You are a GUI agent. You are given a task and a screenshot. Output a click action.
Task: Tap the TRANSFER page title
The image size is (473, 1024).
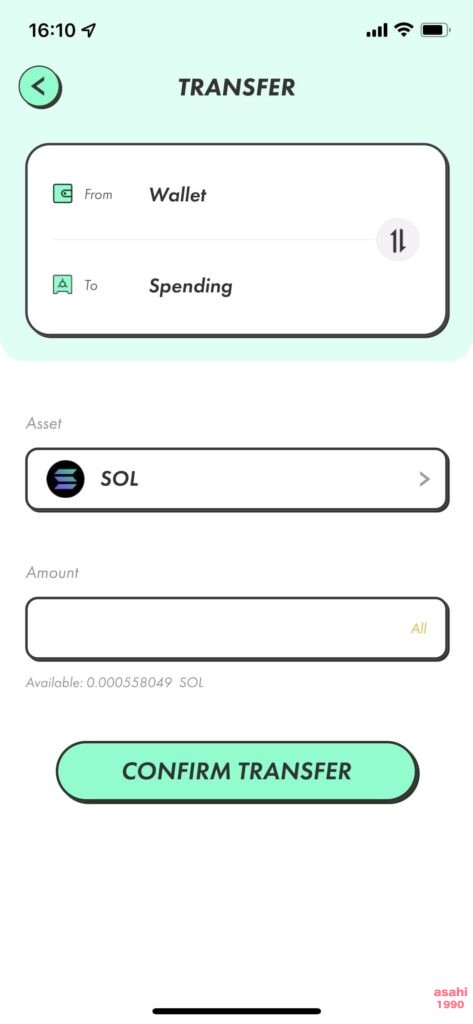(x=236, y=87)
